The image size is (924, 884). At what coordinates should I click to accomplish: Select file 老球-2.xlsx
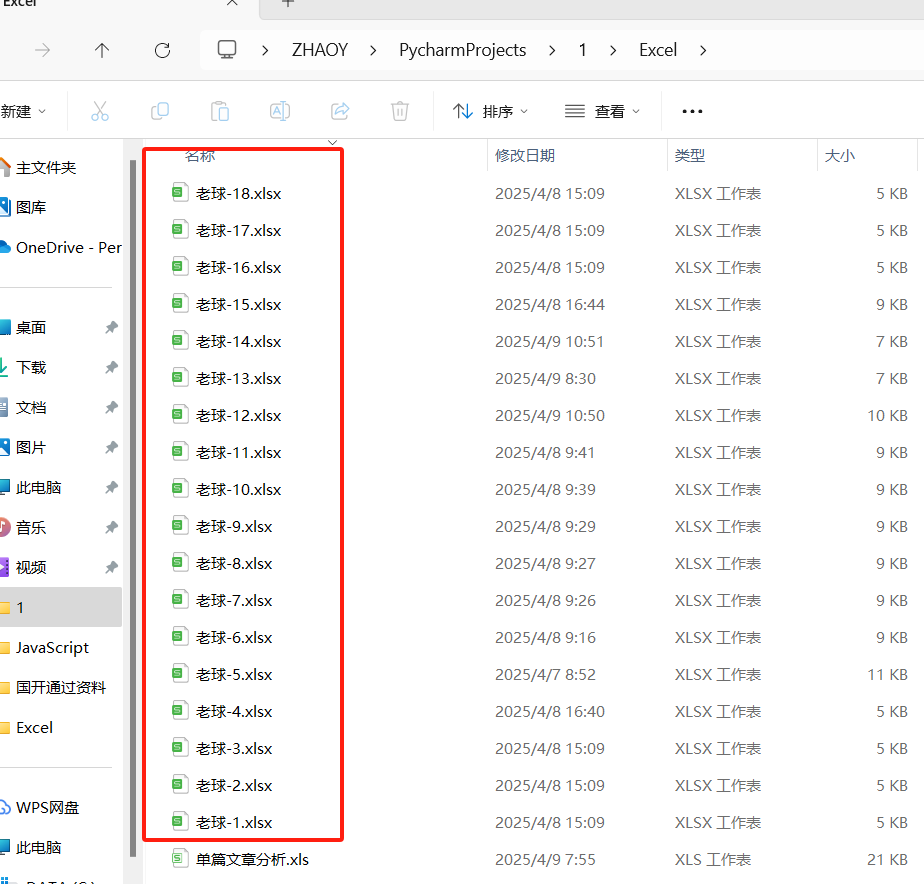click(234, 786)
